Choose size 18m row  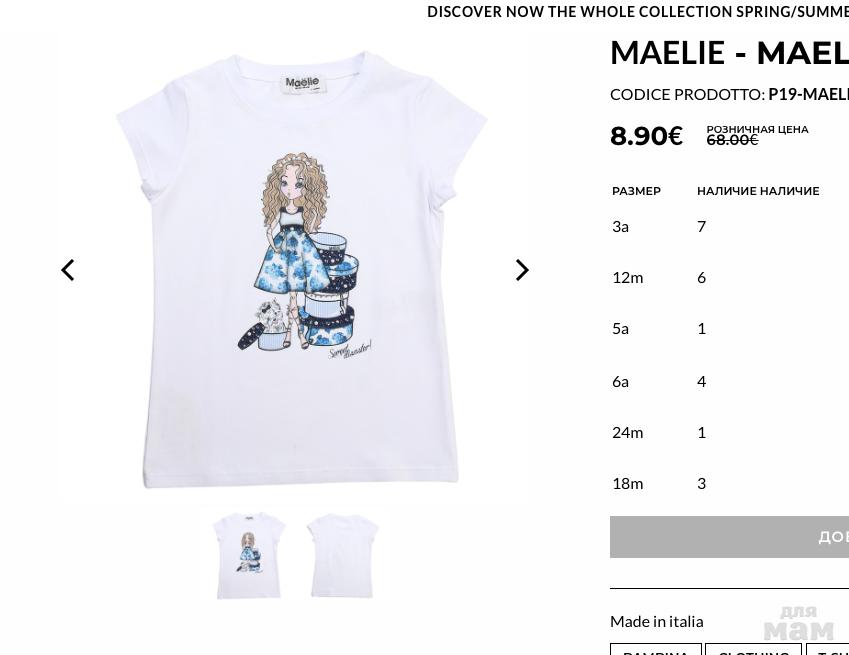pos(730,483)
